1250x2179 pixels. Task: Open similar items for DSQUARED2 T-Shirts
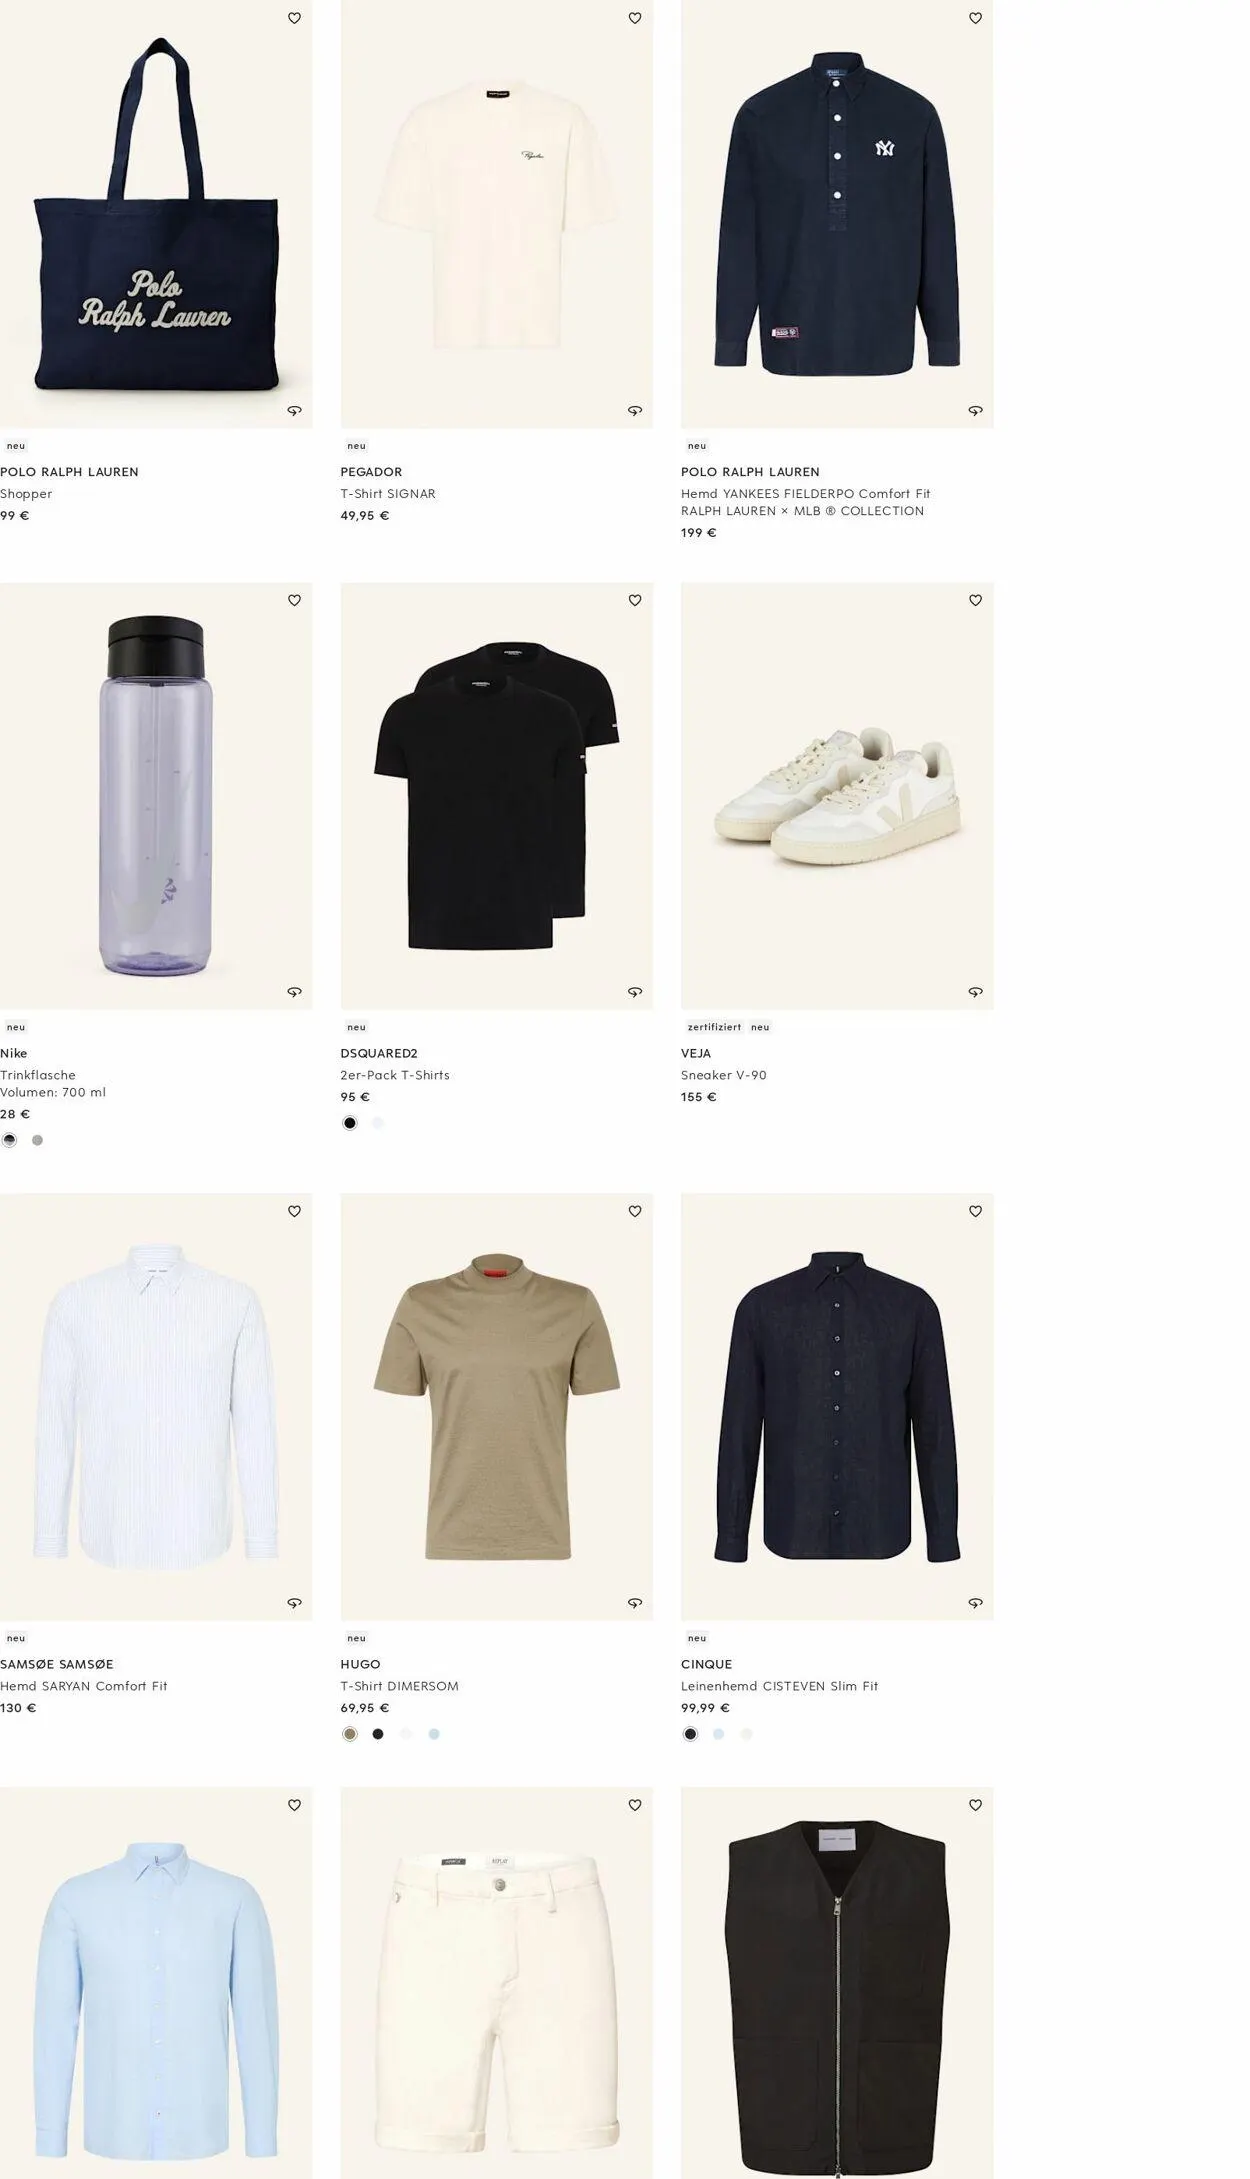635,992
